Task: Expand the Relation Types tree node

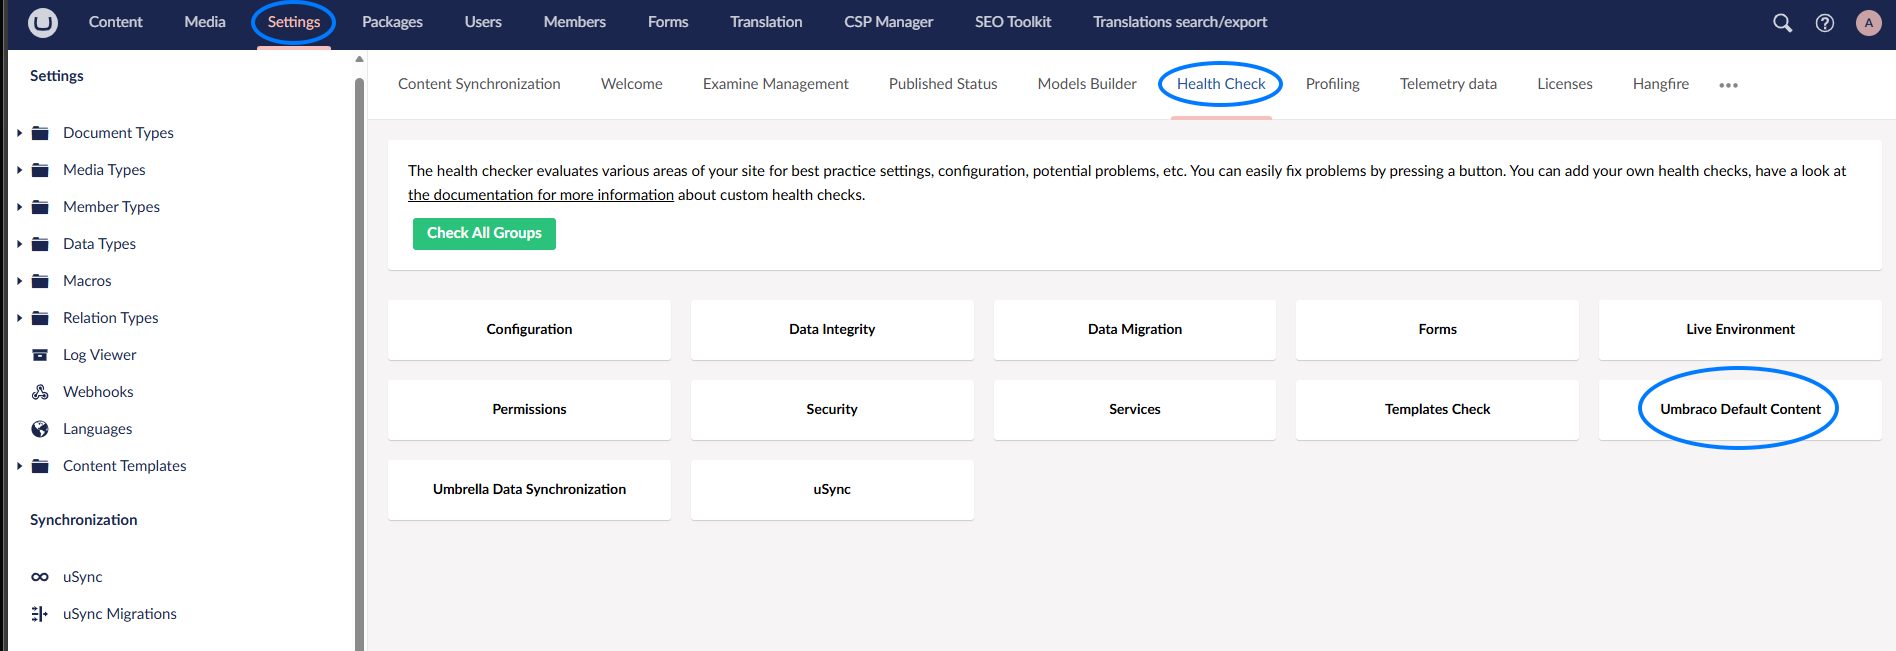Action: click(x=19, y=318)
